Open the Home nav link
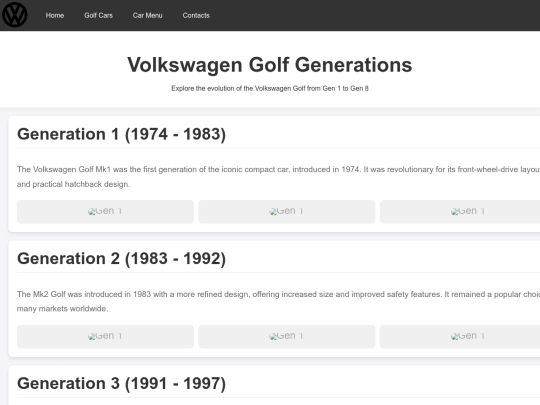The height and width of the screenshot is (405, 540). pyautogui.click(x=55, y=15)
